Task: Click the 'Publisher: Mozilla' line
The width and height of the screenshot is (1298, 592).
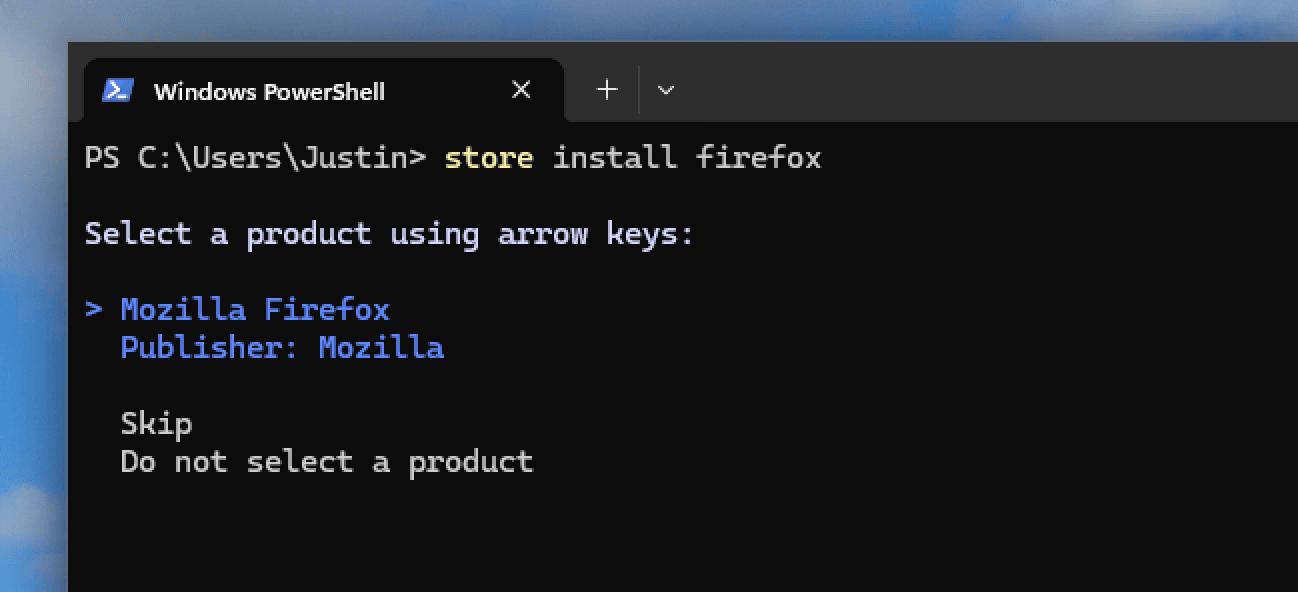Action: 281,348
